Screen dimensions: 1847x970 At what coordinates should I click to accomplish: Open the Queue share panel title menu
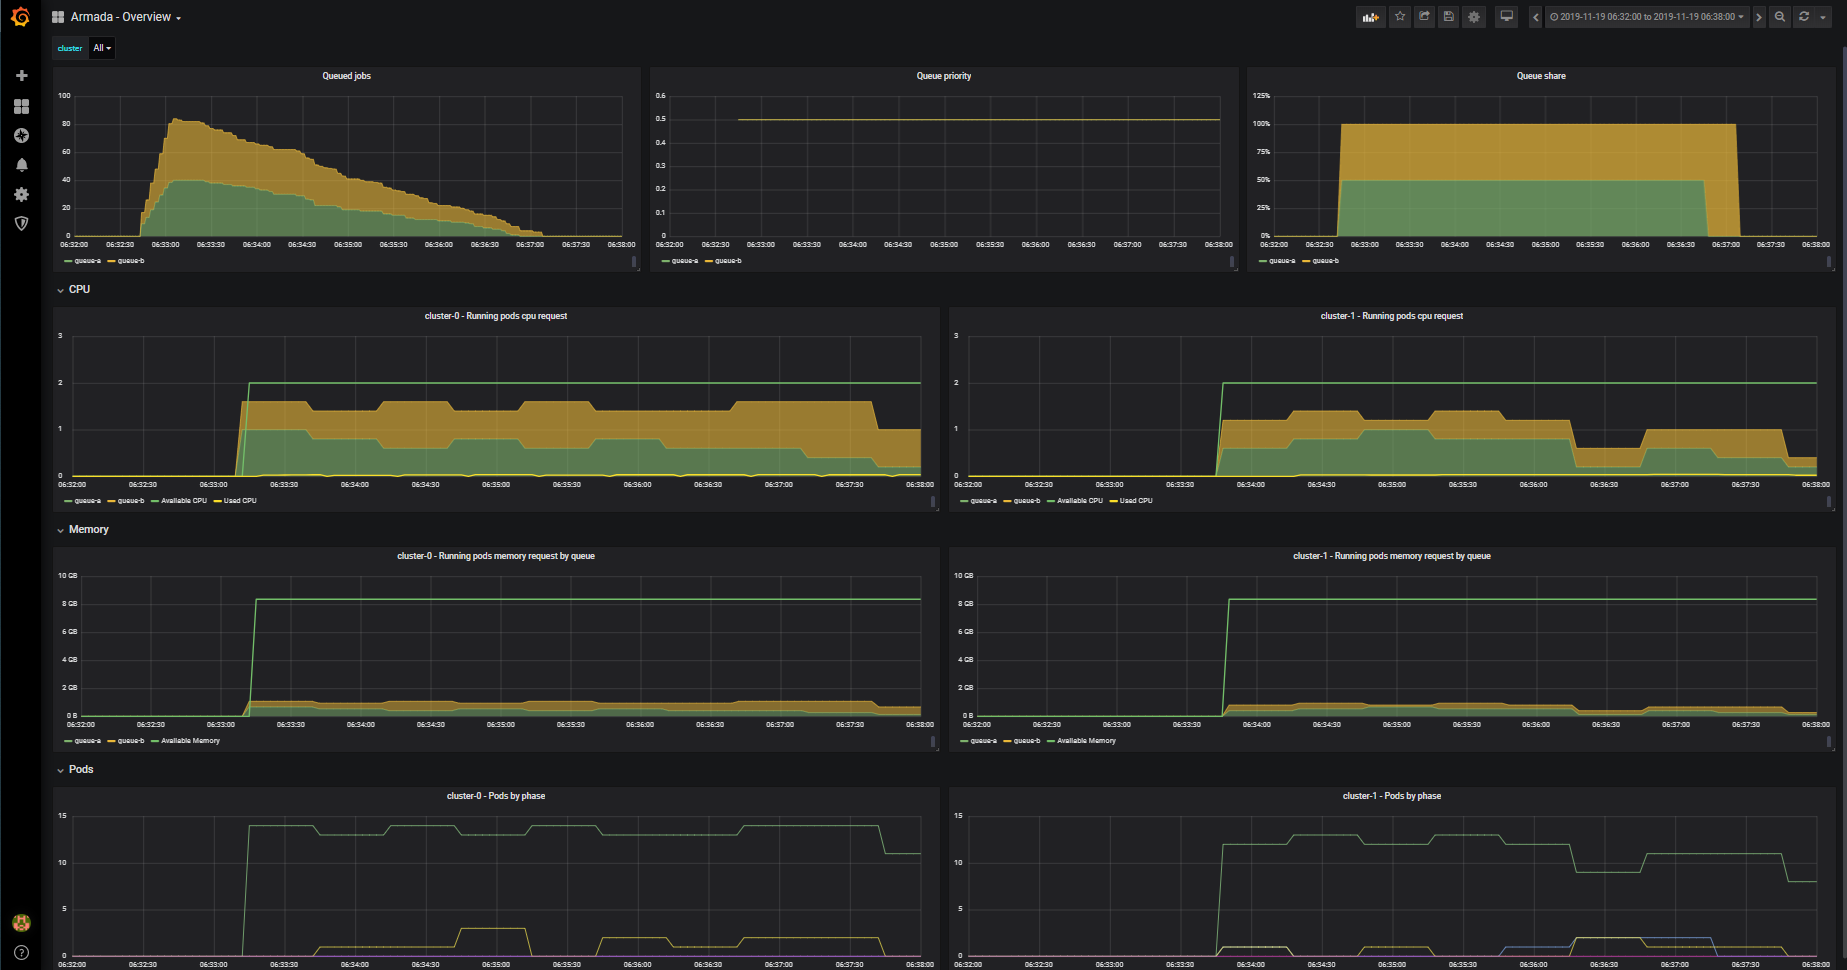[x=1541, y=76]
